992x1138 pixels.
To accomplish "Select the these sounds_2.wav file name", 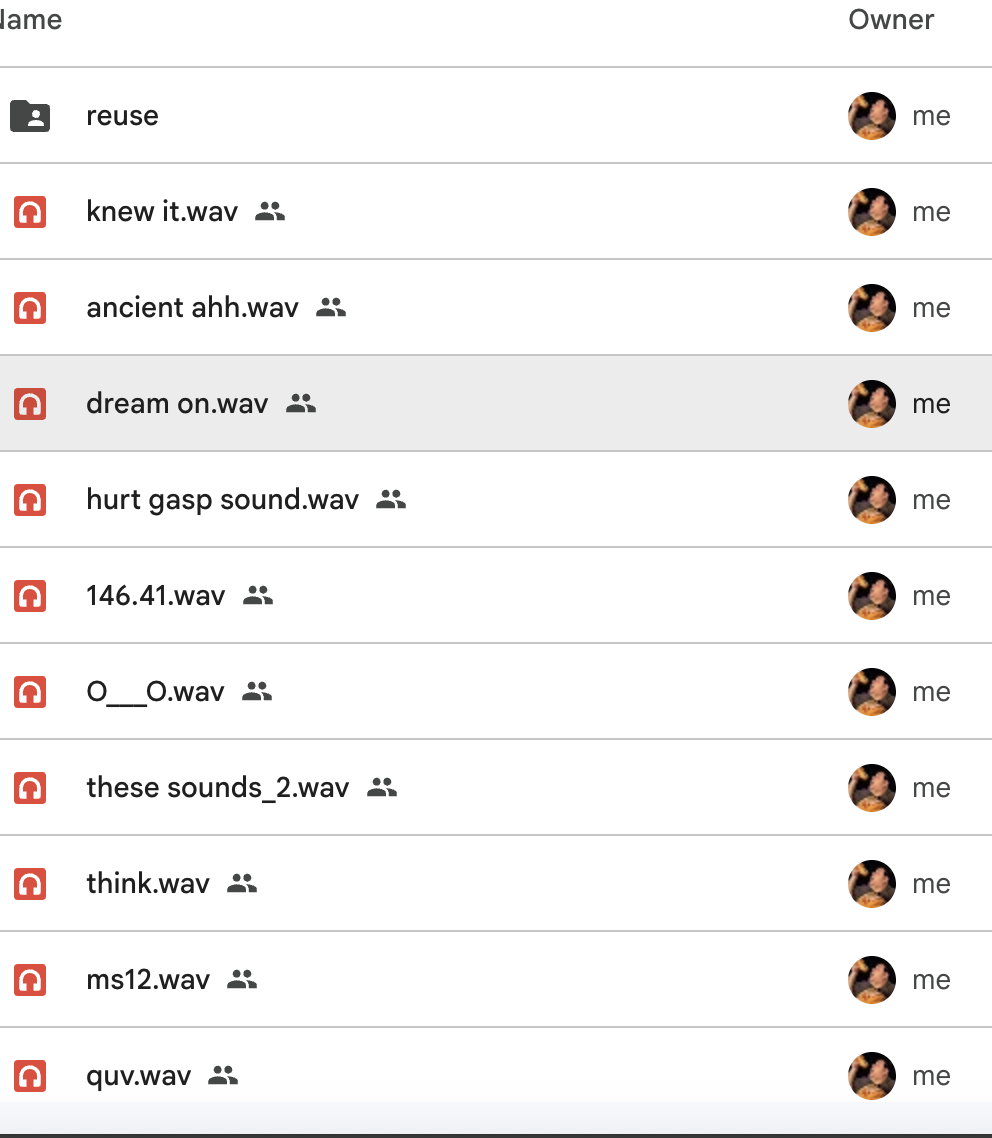I will 217,788.
